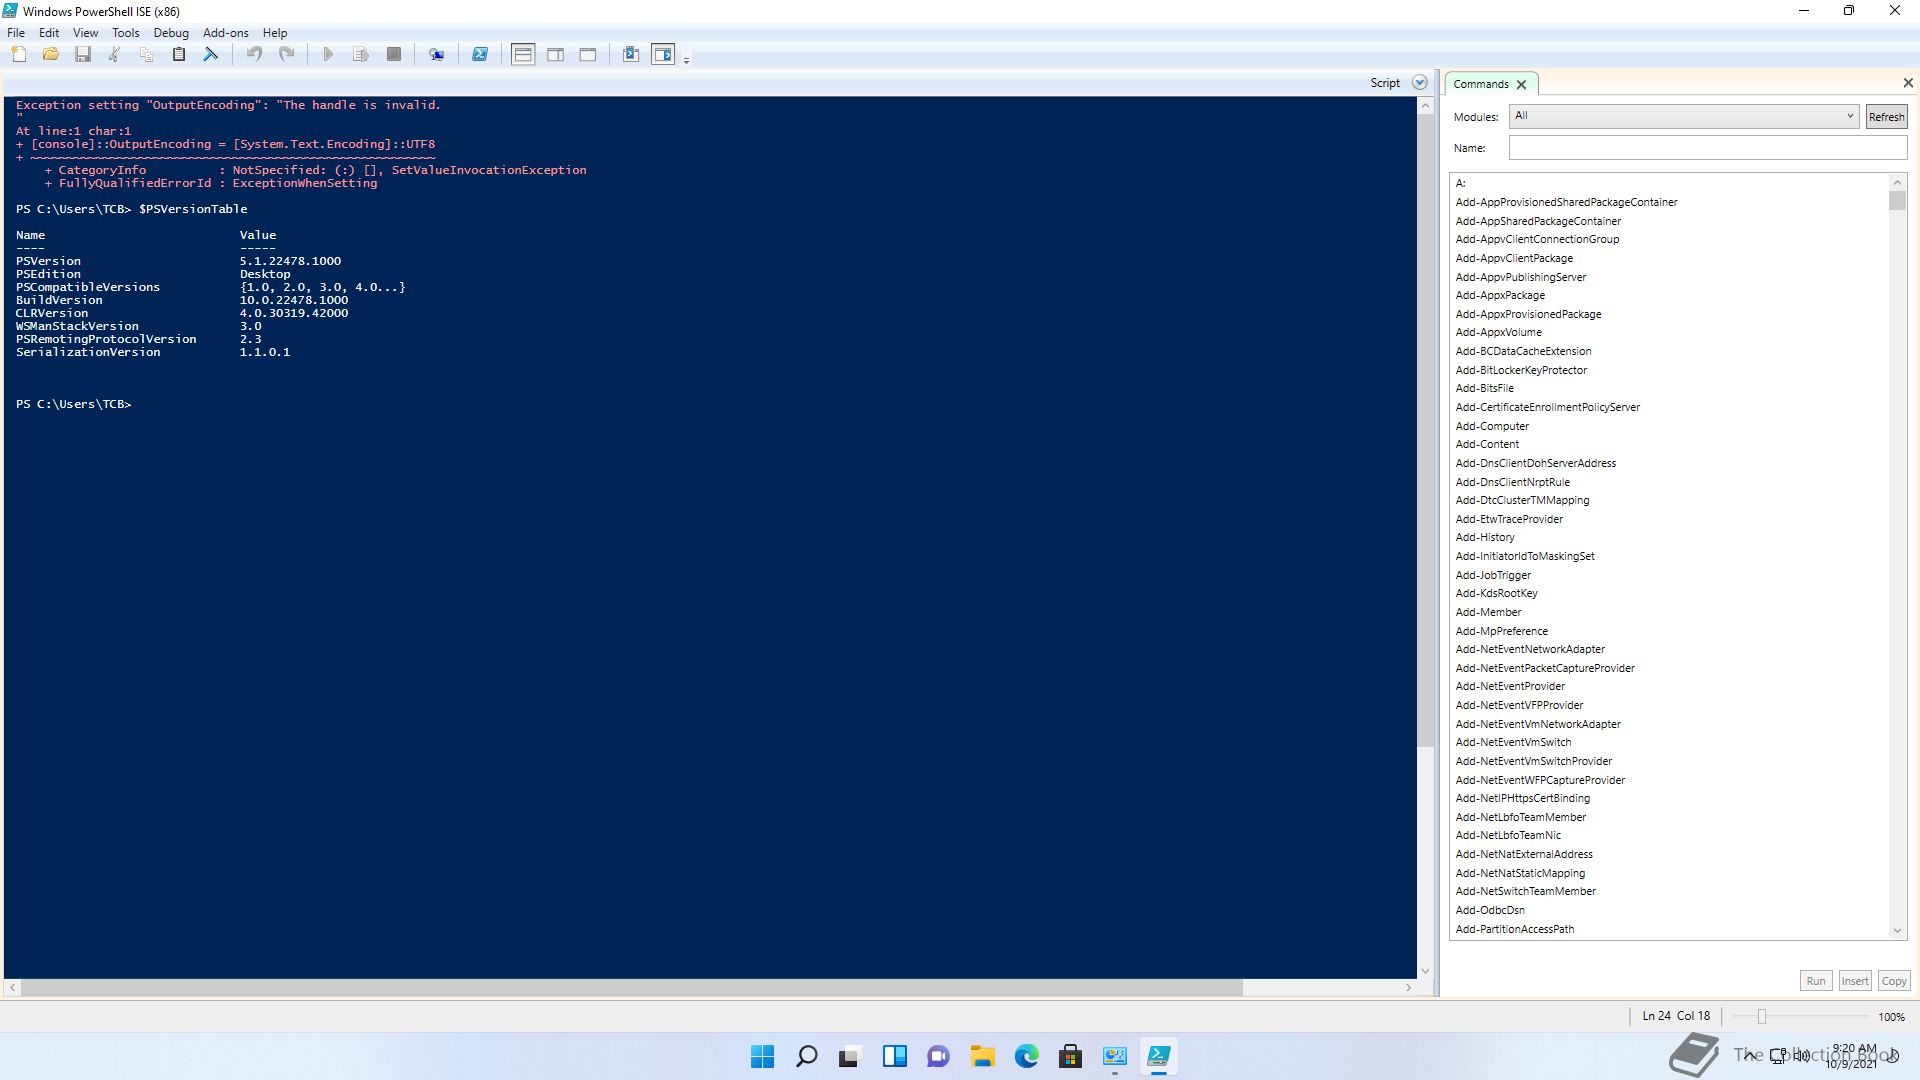Cut selection with scissors icon
This screenshot has height=1080, width=1920.
tap(115, 55)
